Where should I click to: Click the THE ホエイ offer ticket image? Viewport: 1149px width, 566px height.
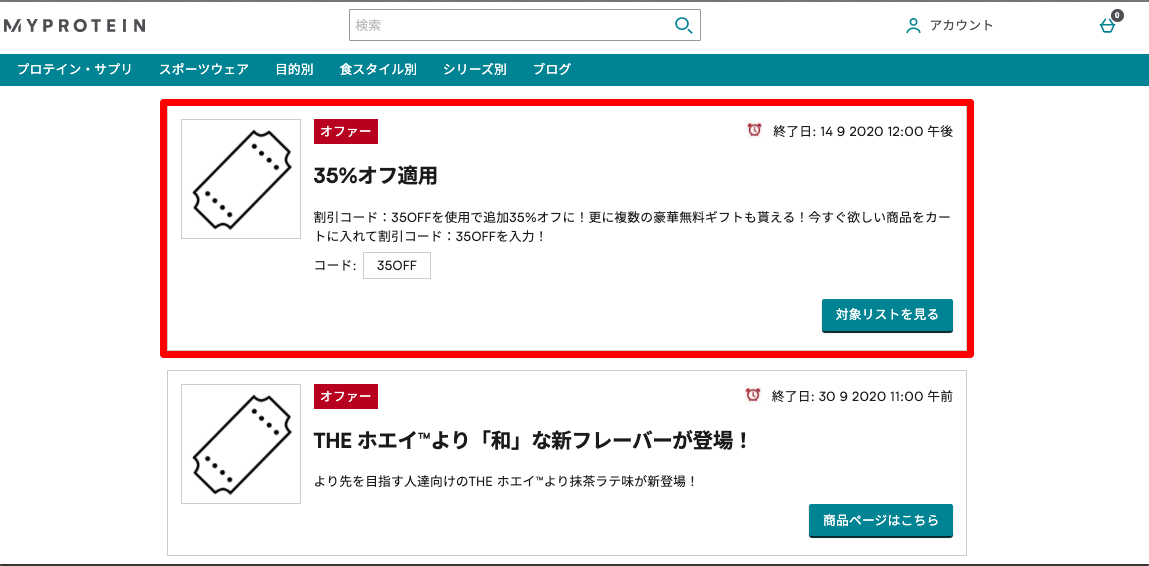pos(241,444)
